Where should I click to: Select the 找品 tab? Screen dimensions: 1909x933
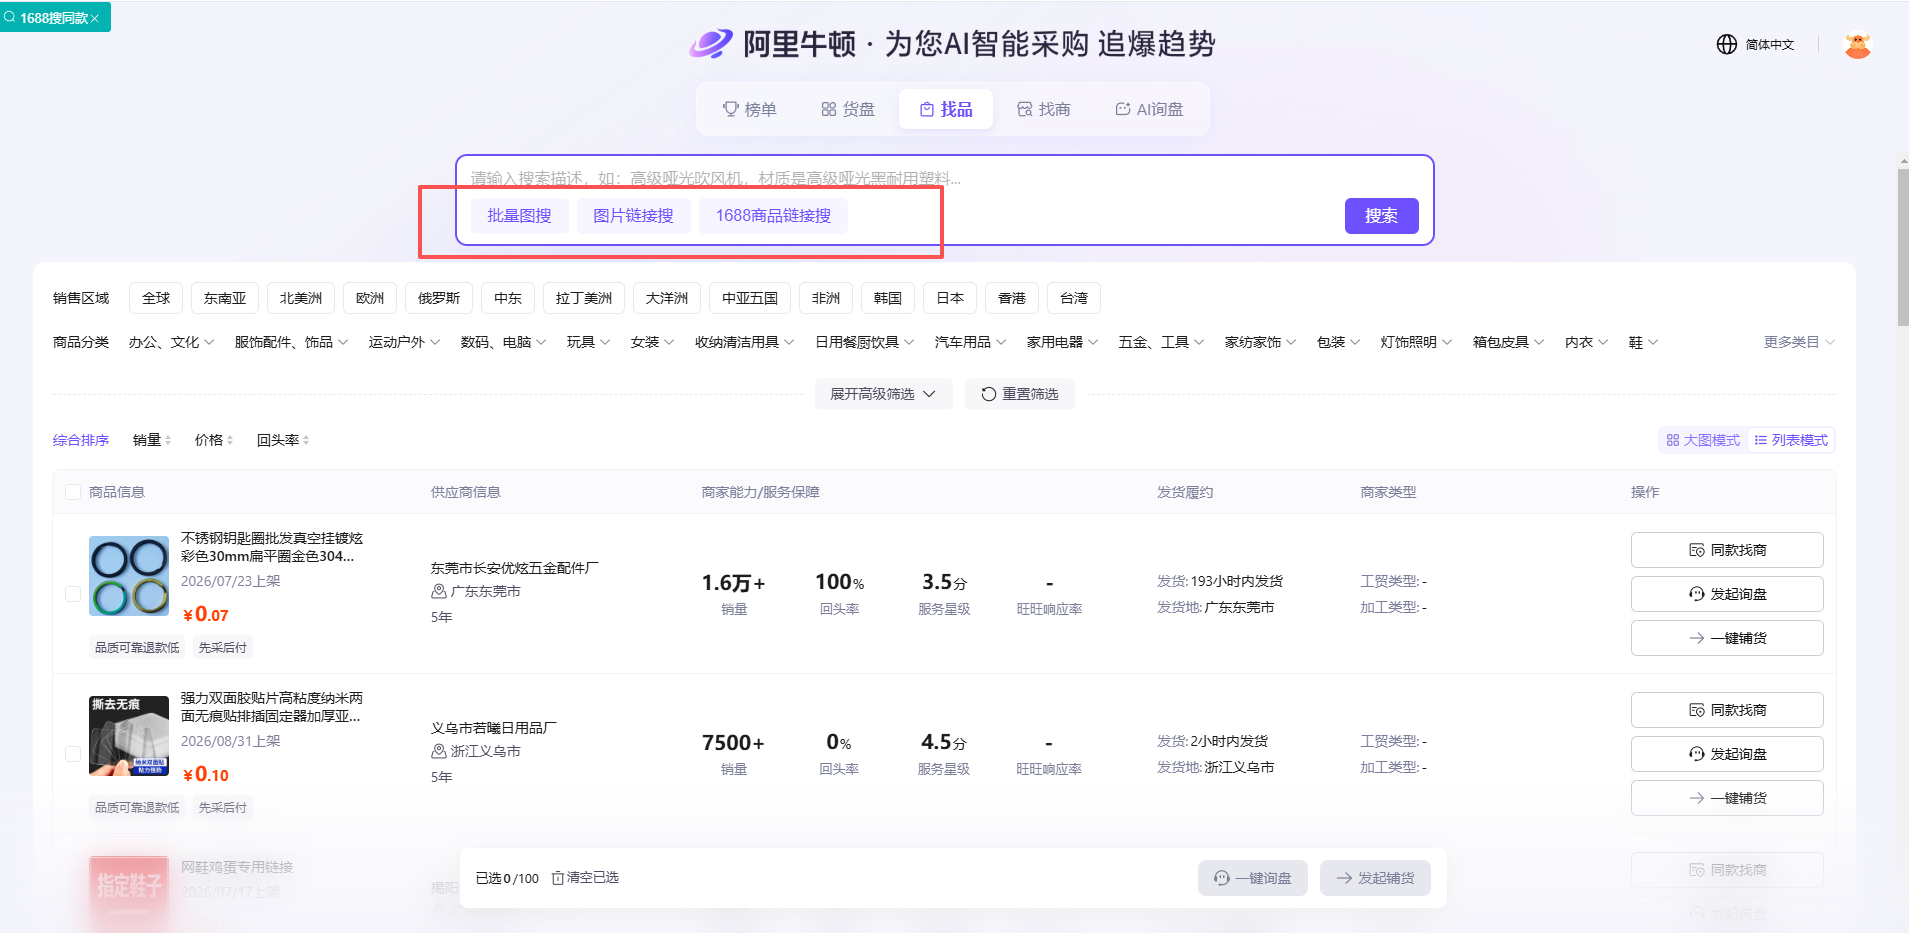point(946,109)
